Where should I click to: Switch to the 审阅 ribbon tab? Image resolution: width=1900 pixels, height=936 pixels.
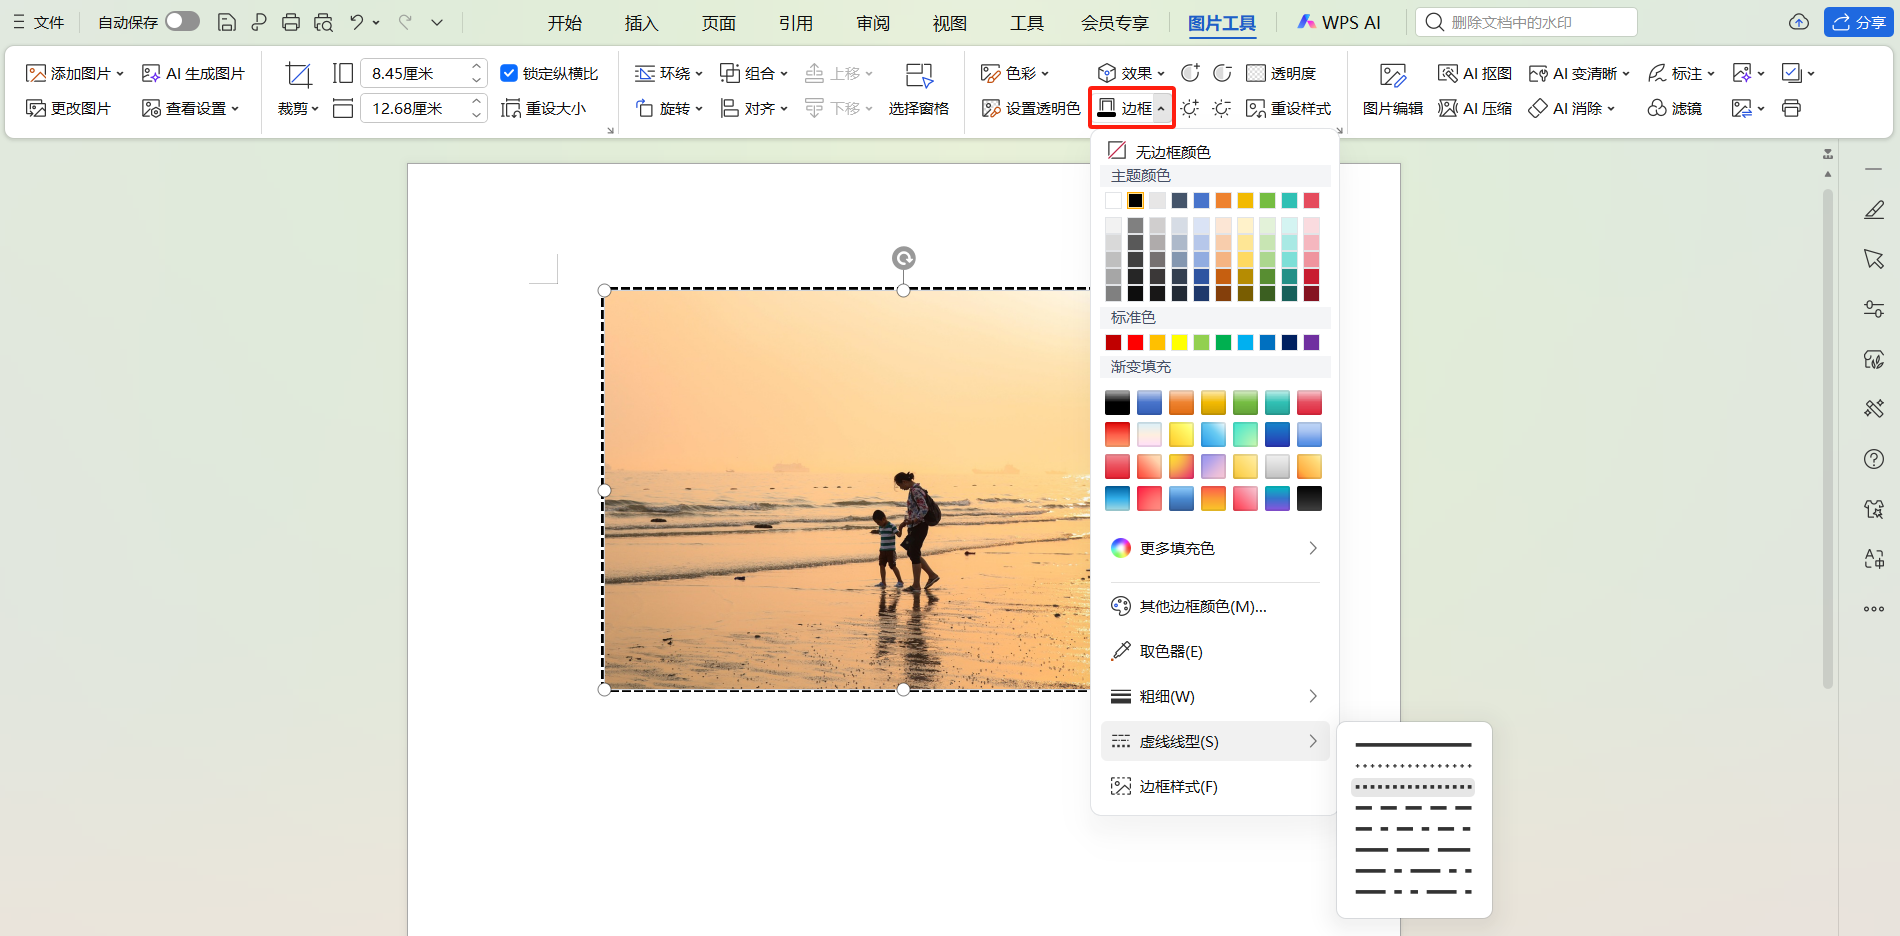click(x=872, y=22)
